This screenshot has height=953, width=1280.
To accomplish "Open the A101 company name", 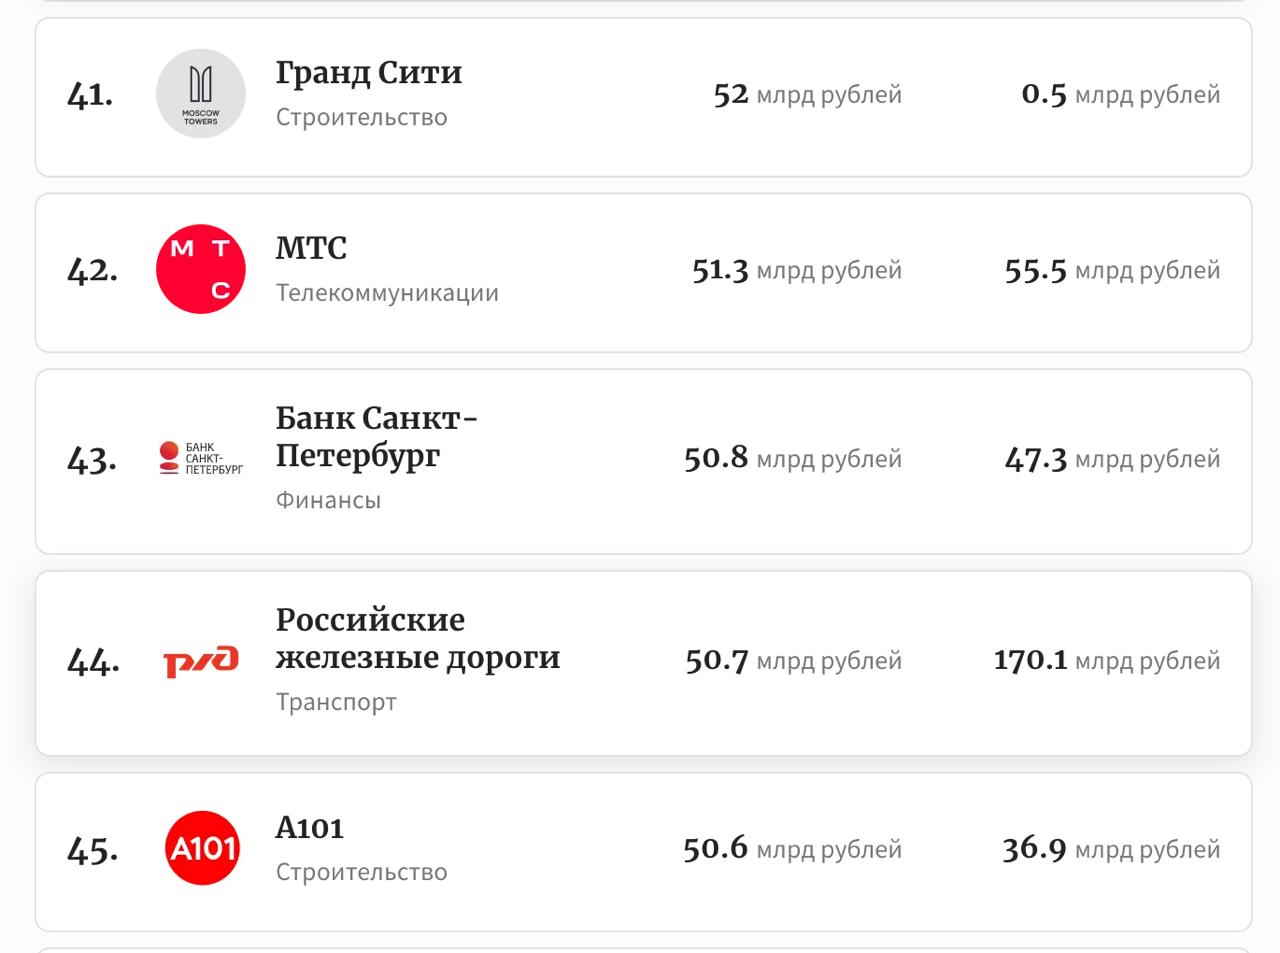I will click(310, 828).
